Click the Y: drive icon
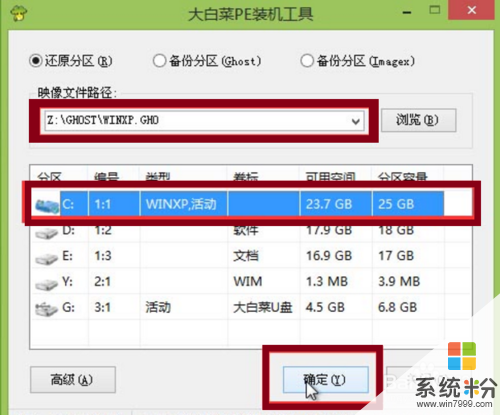 [x=46, y=284]
